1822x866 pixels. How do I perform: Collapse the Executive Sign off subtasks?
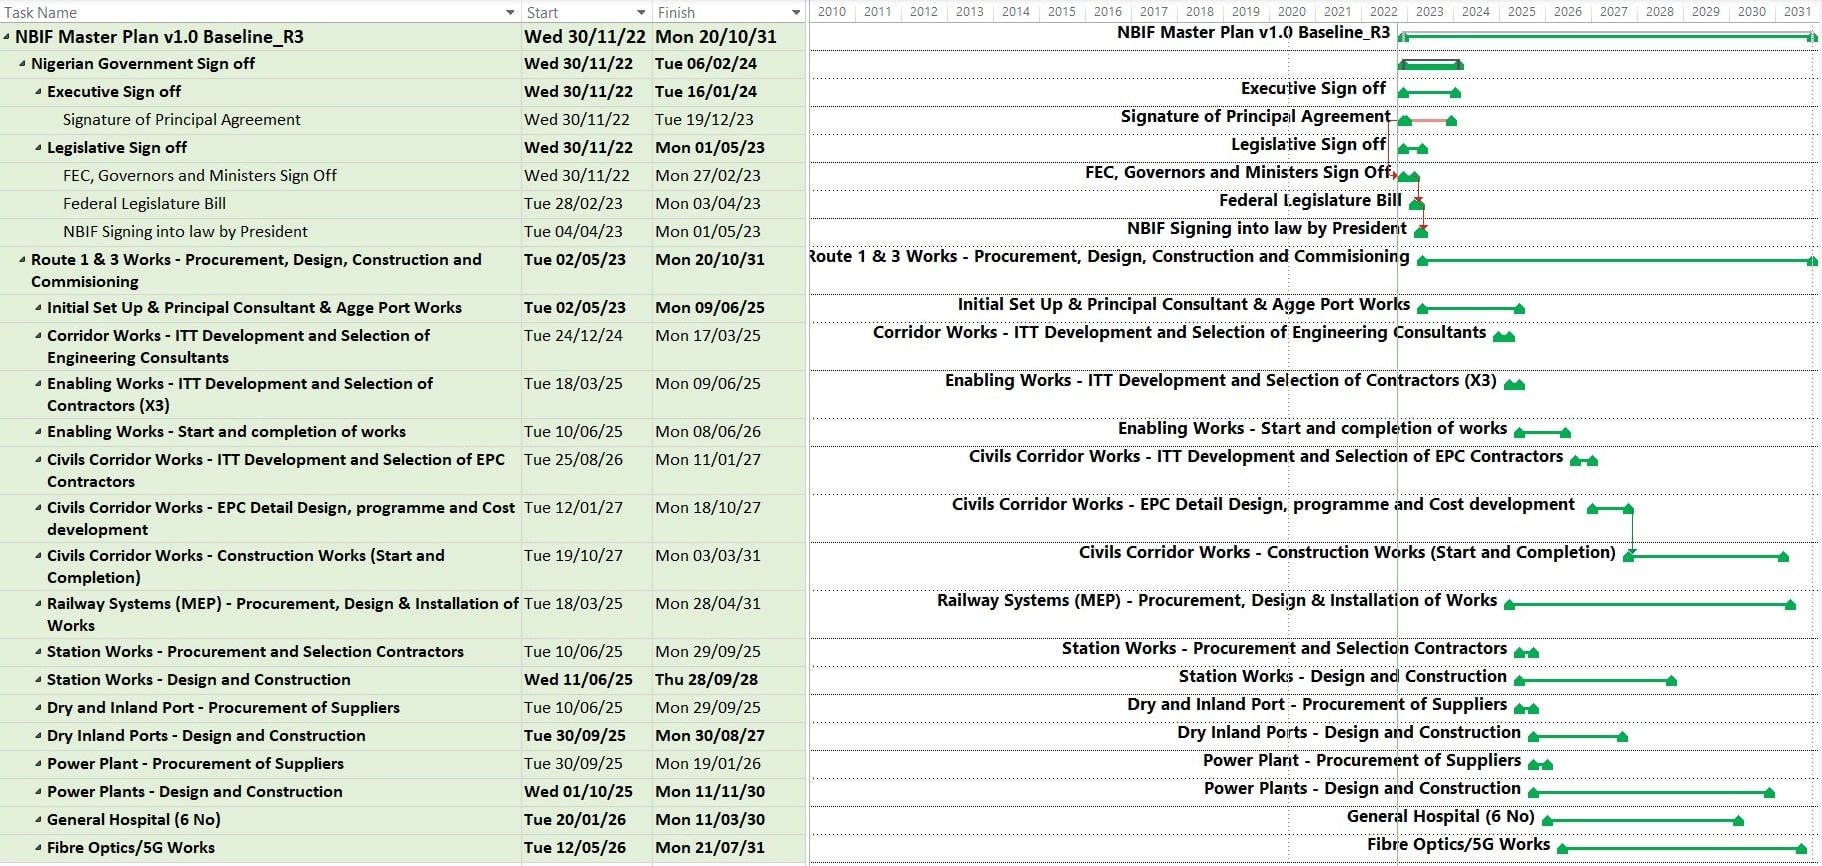(x=39, y=92)
